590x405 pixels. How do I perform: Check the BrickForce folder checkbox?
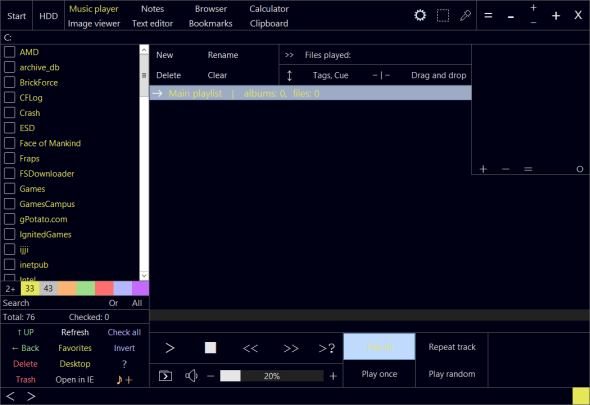[x=9, y=82]
